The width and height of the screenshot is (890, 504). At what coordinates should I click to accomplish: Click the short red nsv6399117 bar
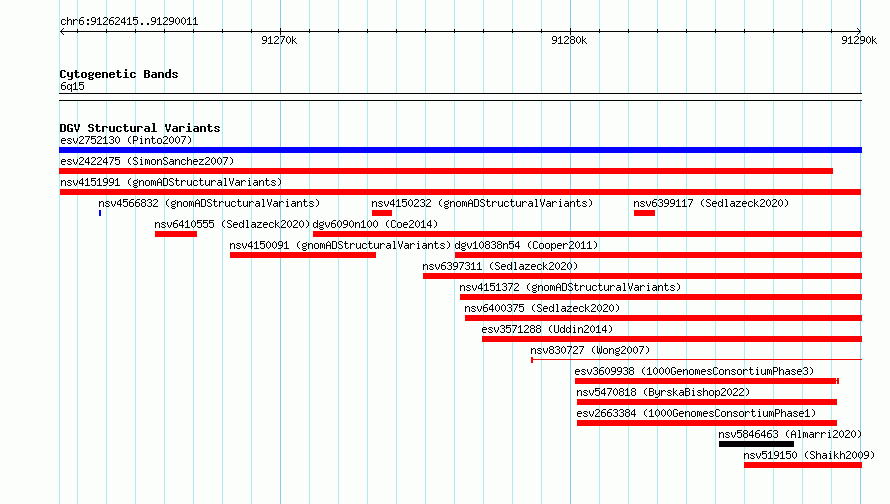[644, 213]
